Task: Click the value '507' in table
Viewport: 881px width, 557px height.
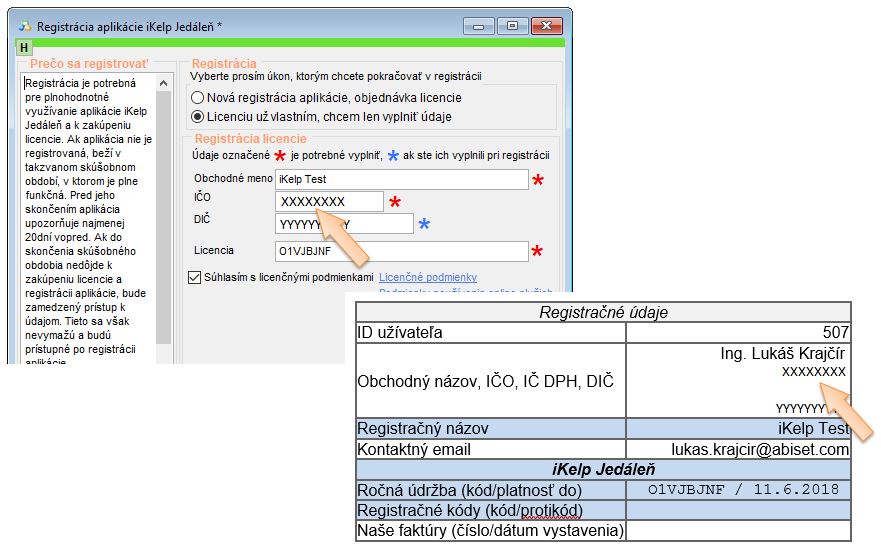Action: [835, 332]
